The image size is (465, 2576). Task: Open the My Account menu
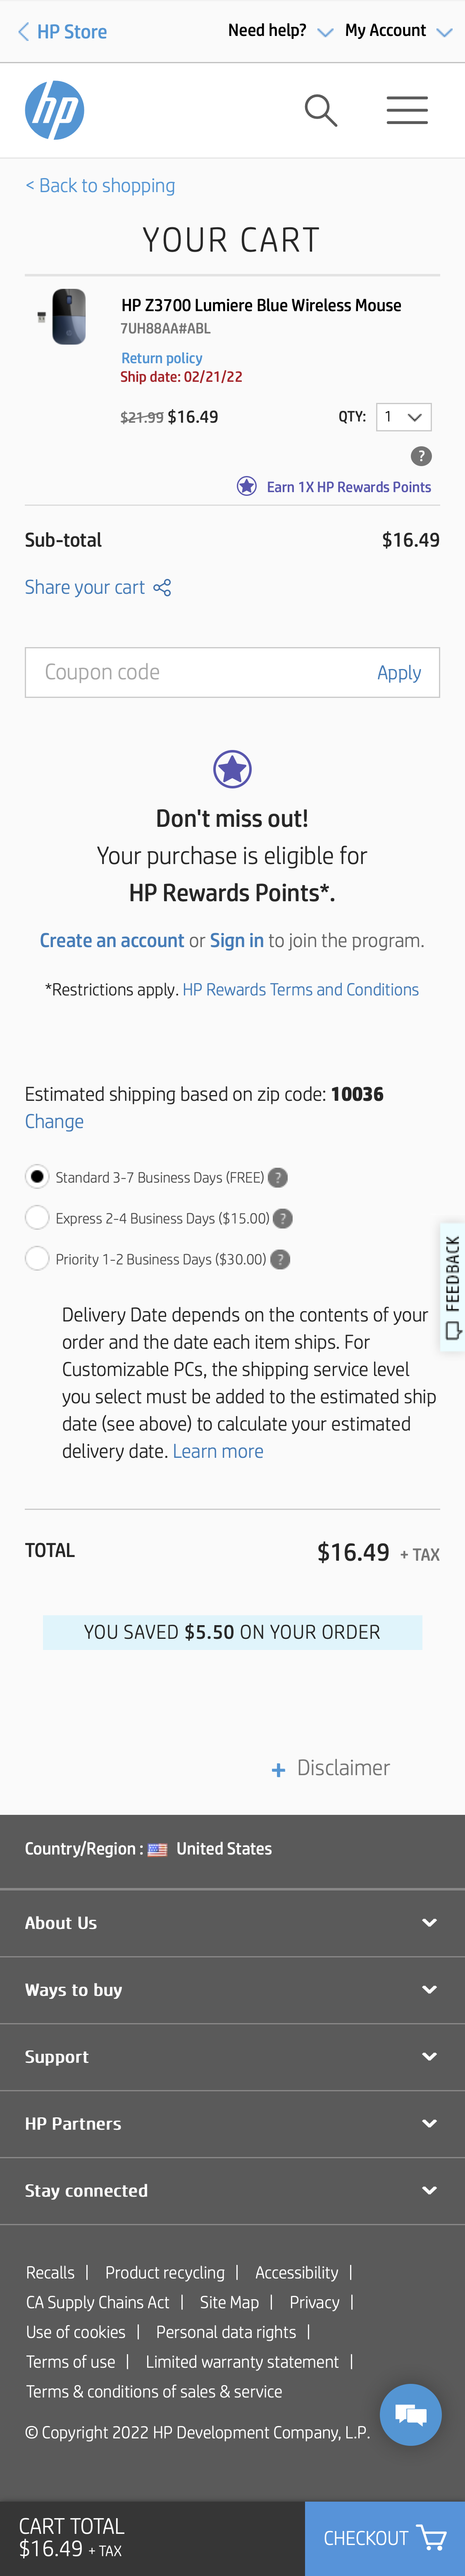pyautogui.click(x=398, y=31)
